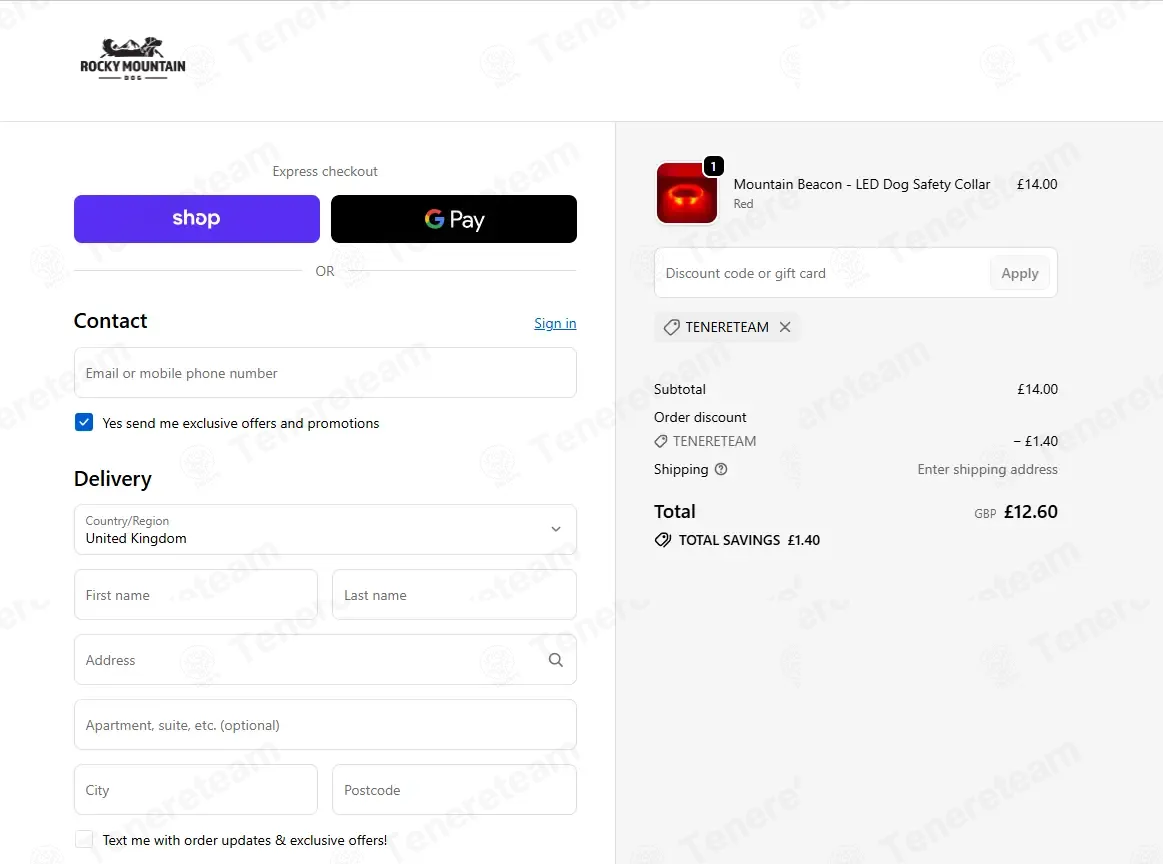
Task: Click the 'Enter shipping address' text
Action: point(987,469)
